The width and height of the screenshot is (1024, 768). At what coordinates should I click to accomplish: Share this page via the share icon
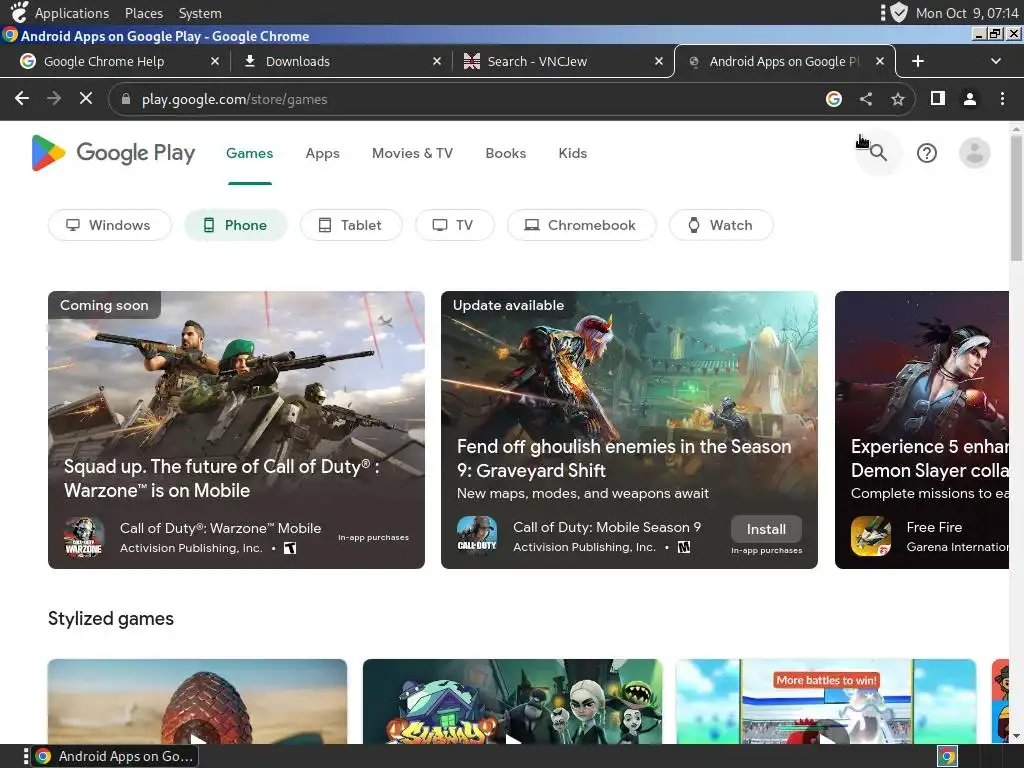click(866, 99)
